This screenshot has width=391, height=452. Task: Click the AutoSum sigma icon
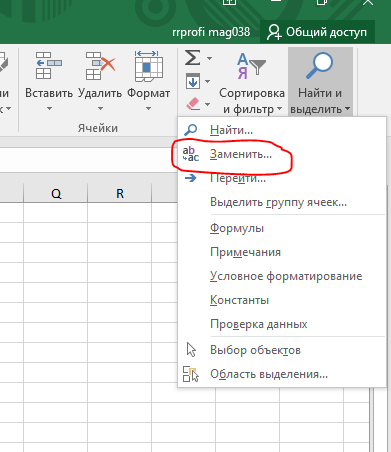click(193, 58)
